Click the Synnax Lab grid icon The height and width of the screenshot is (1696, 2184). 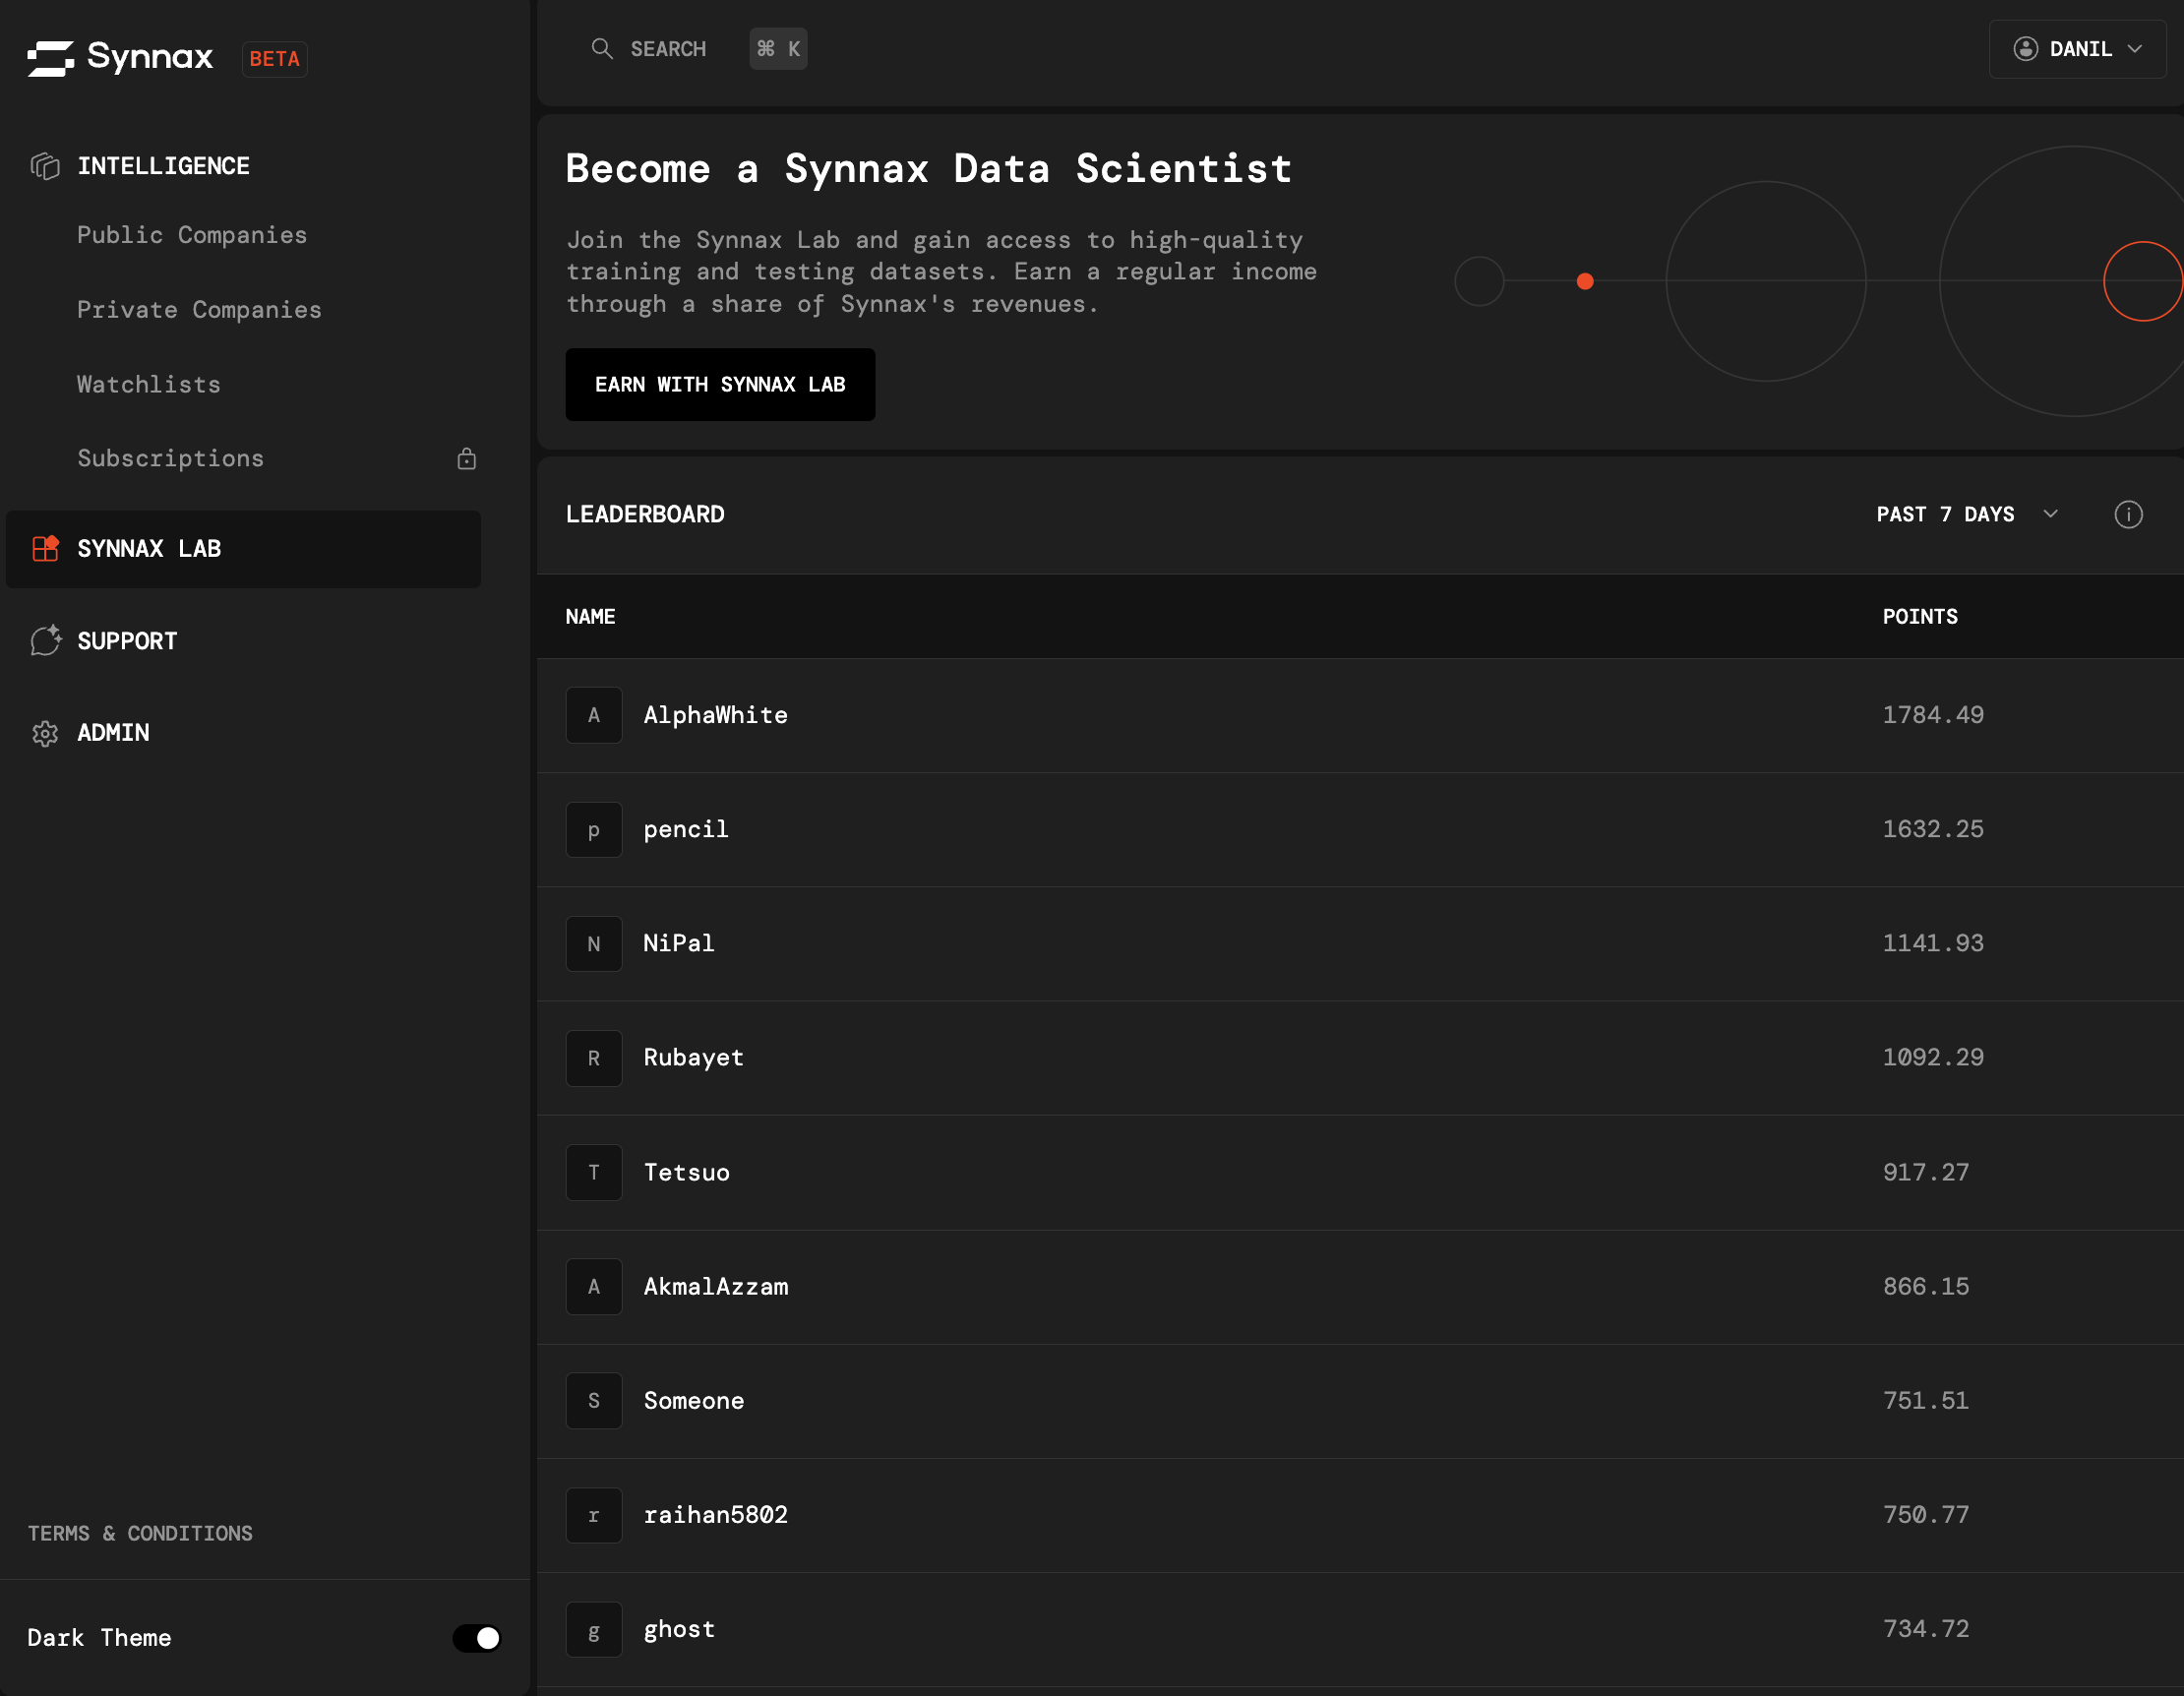click(x=45, y=548)
